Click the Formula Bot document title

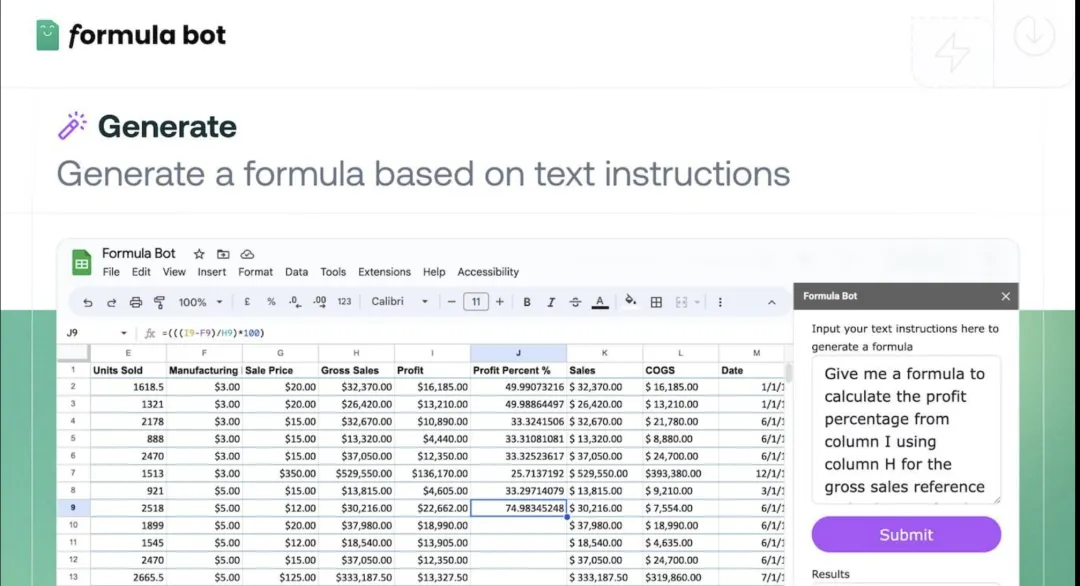tap(138, 253)
